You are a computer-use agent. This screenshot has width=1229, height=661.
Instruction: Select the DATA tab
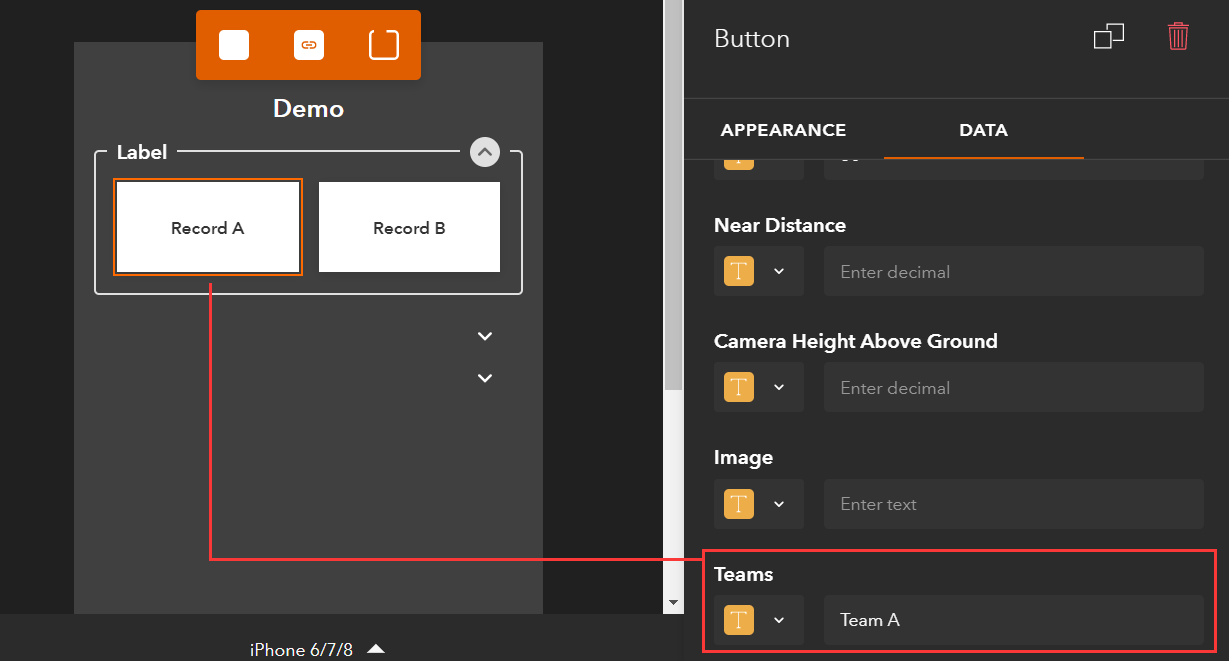click(x=983, y=130)
